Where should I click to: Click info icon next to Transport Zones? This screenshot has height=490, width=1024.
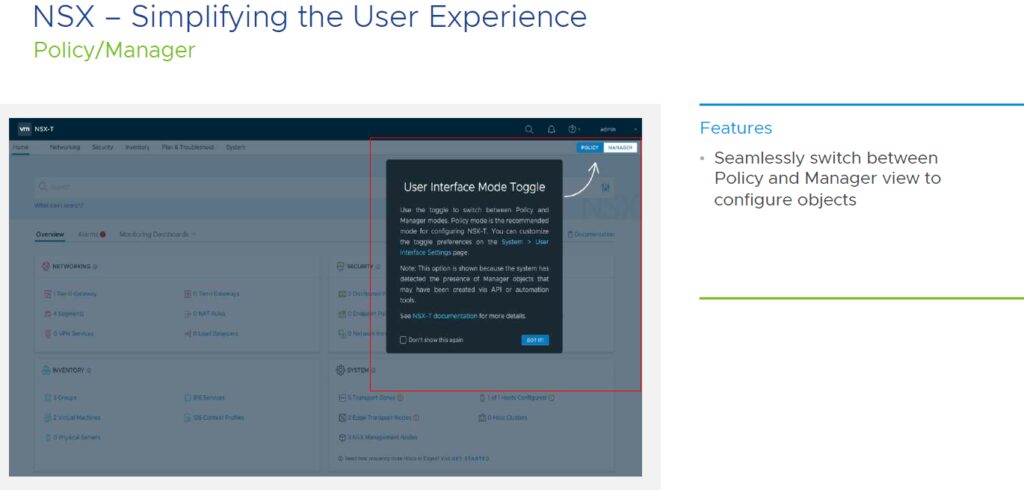tap(400, 397)
